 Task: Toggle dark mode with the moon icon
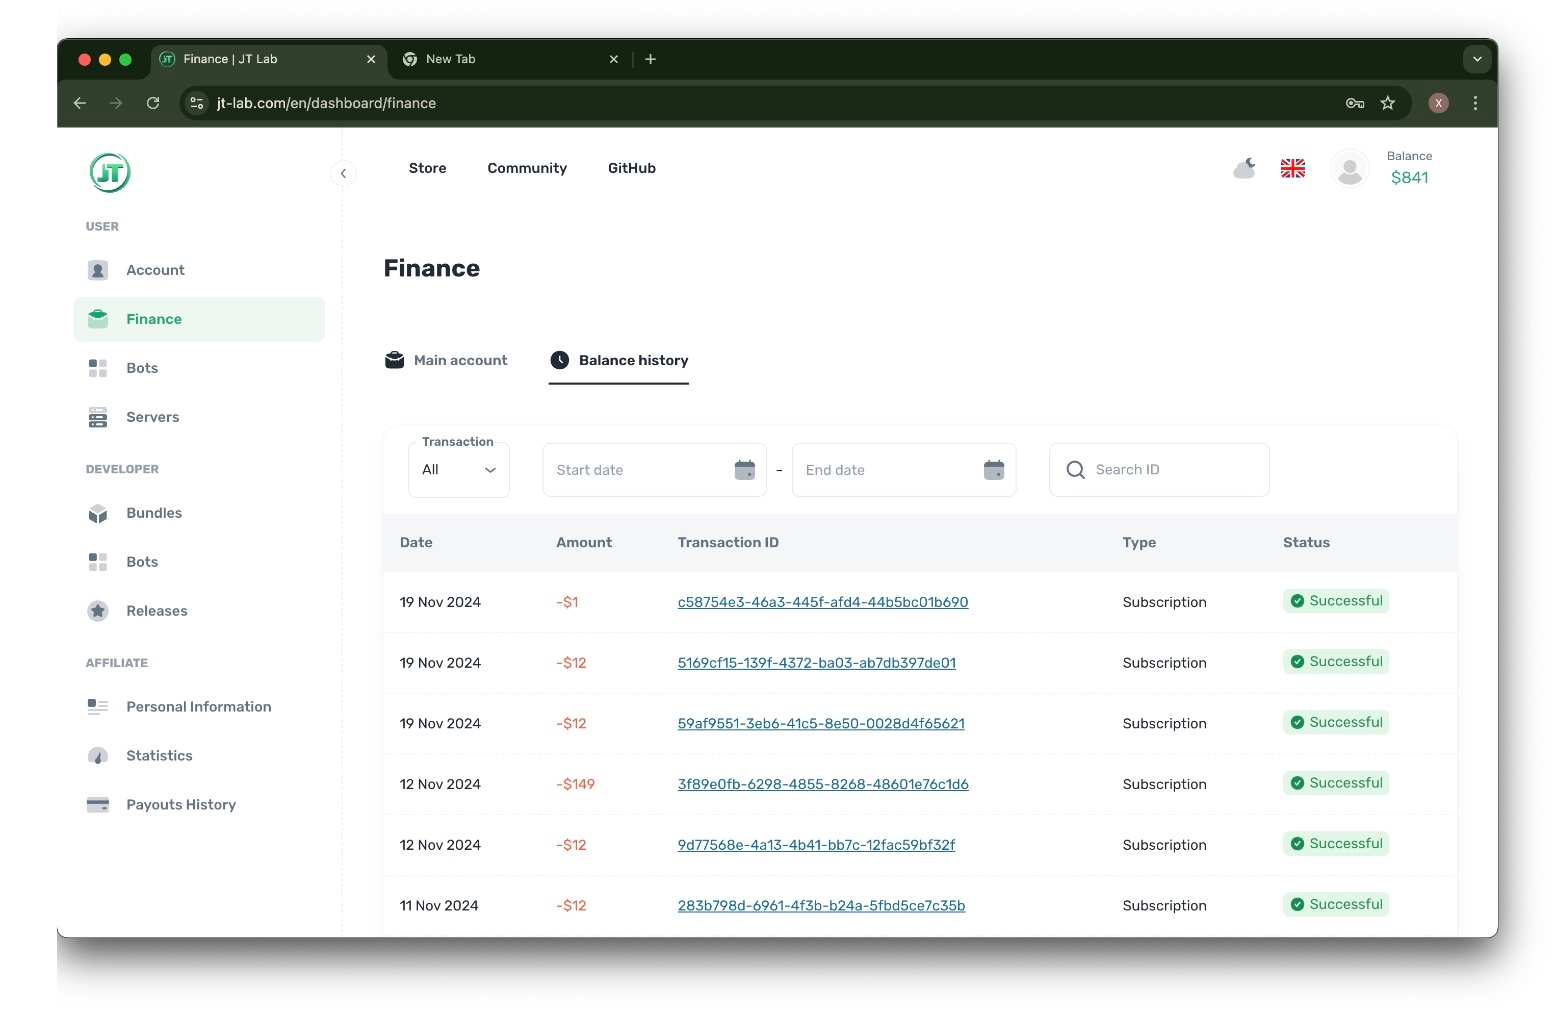(x=1244, y=168)
